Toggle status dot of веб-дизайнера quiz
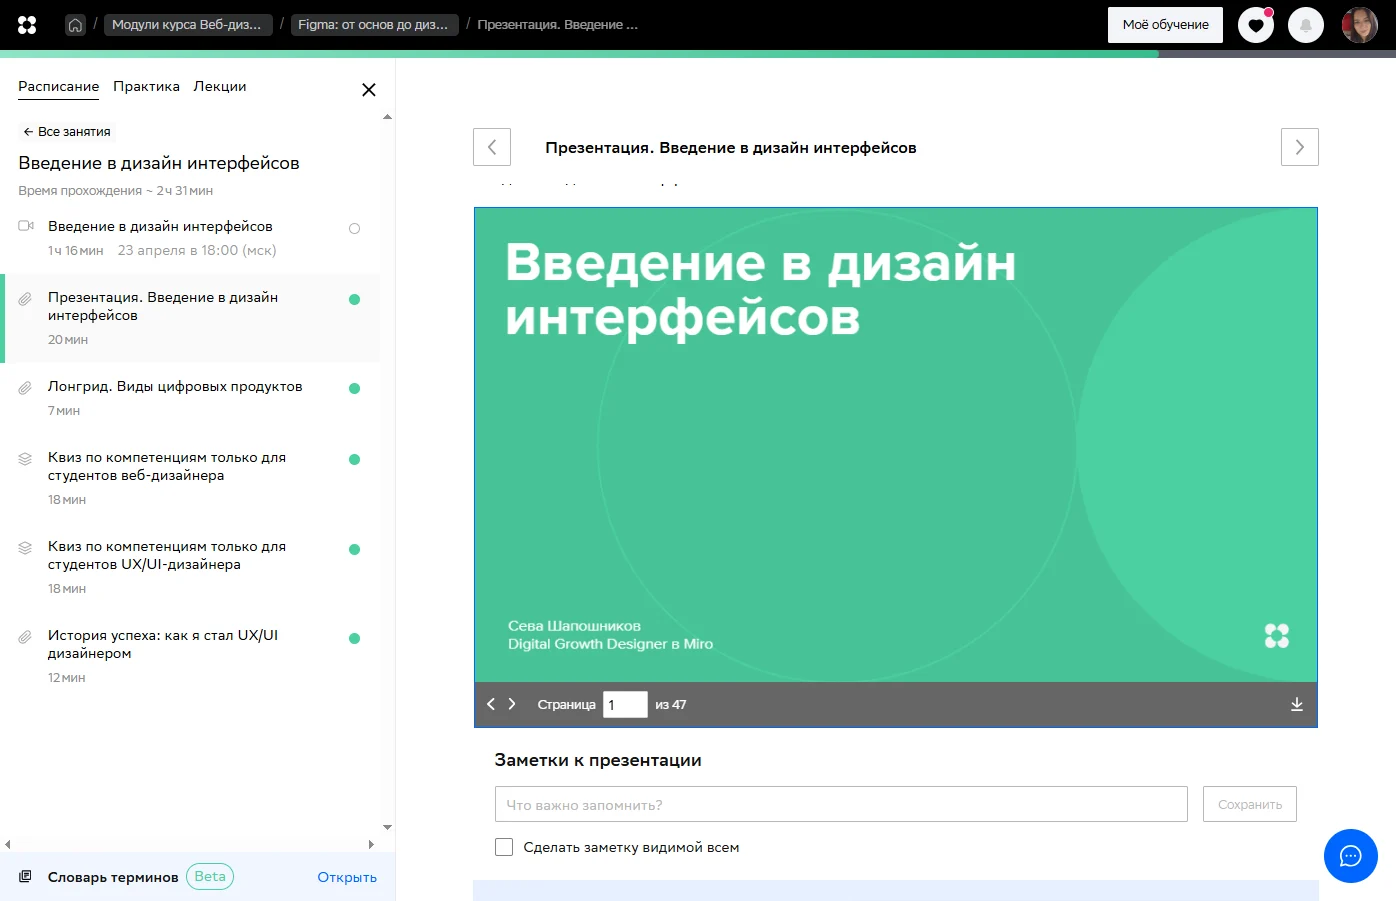The image size is (1396, 901). click(x=354, y=459)
